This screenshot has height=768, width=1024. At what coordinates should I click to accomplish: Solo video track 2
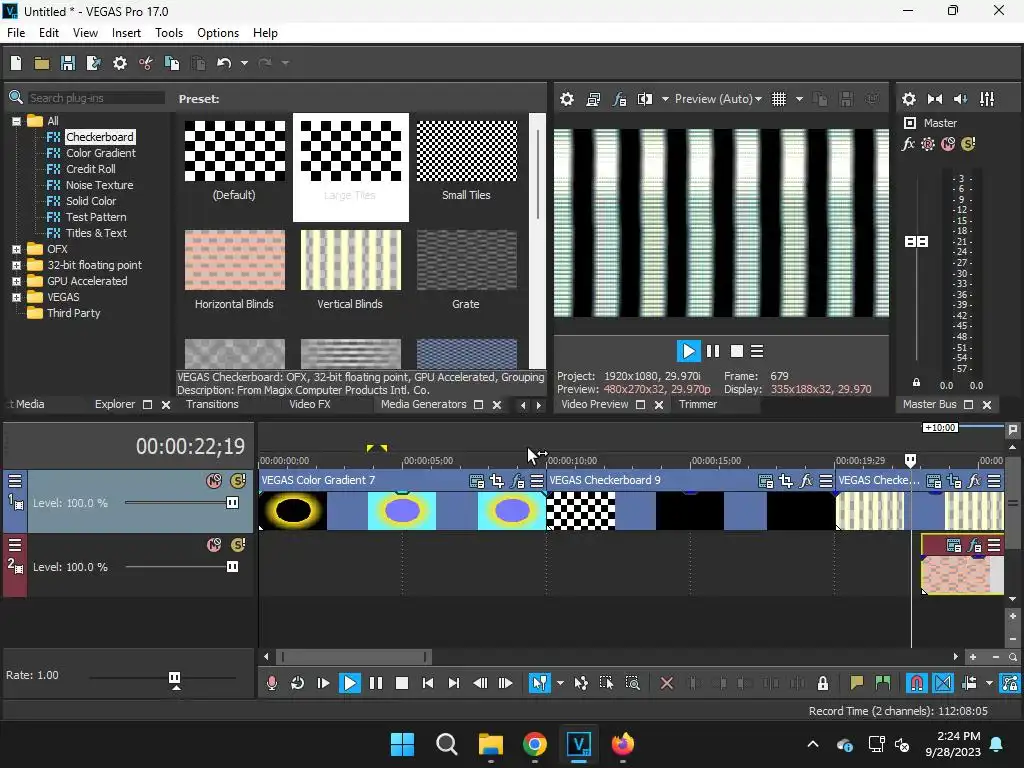(x=238, y=545)
